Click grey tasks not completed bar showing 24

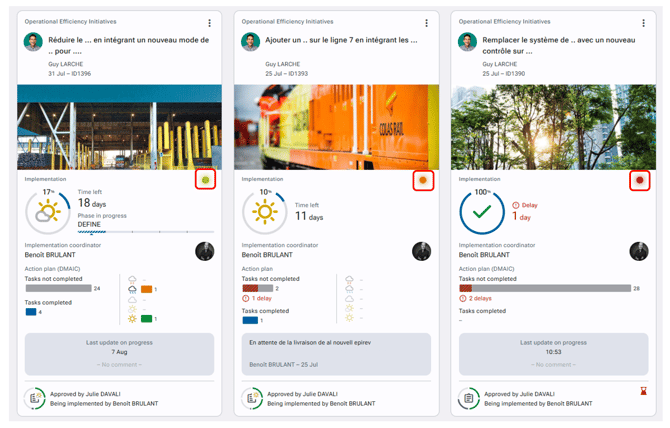click(59, 288)
